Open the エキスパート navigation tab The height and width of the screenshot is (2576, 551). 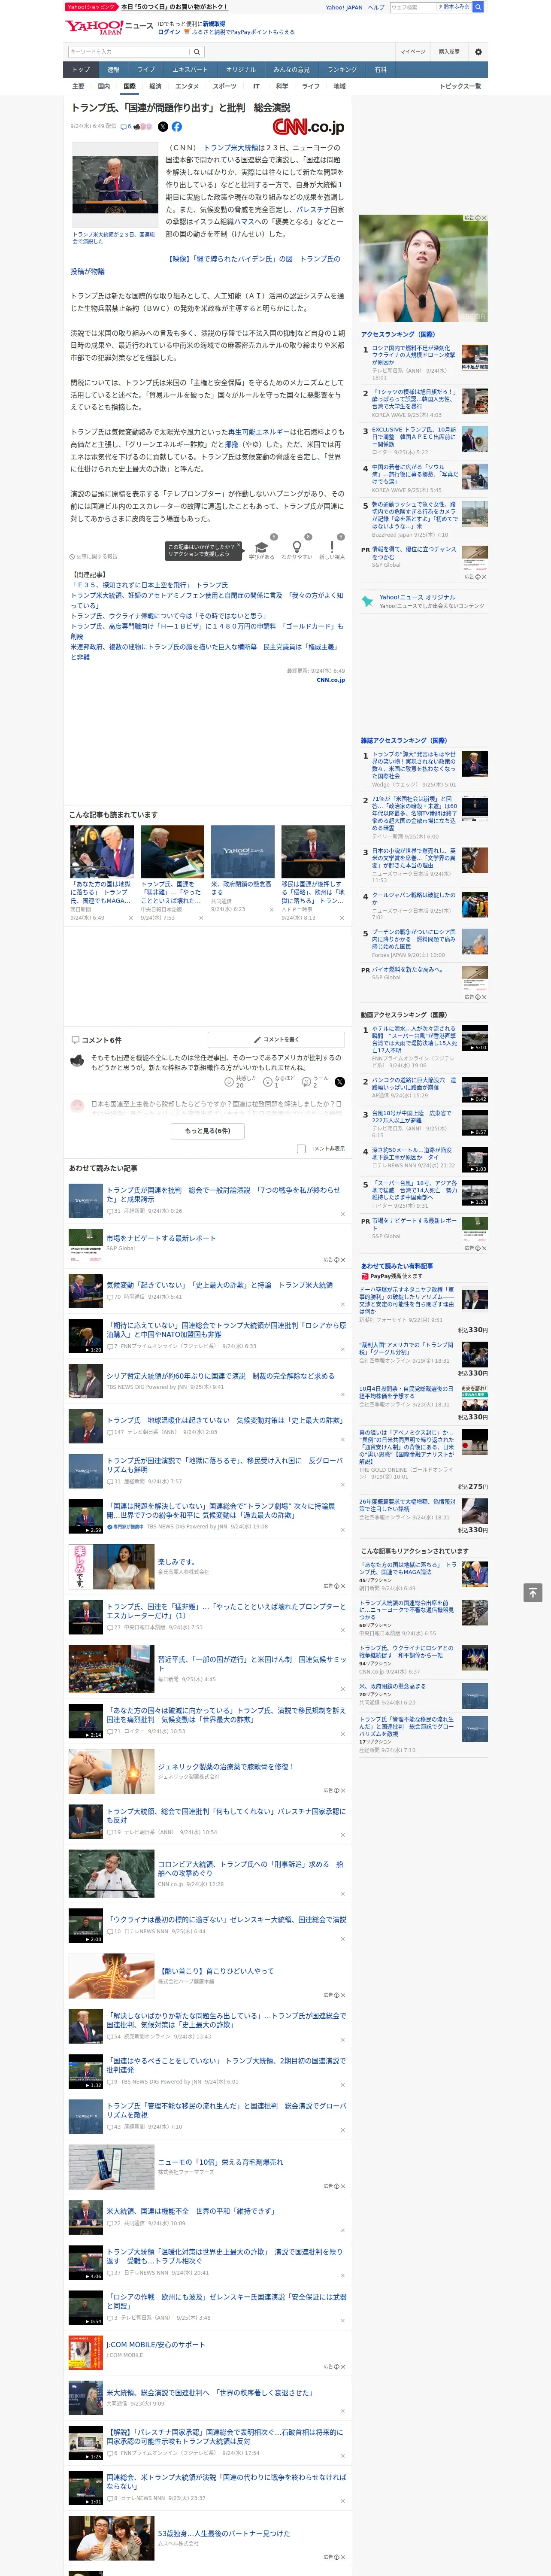(x=190, y=70)
